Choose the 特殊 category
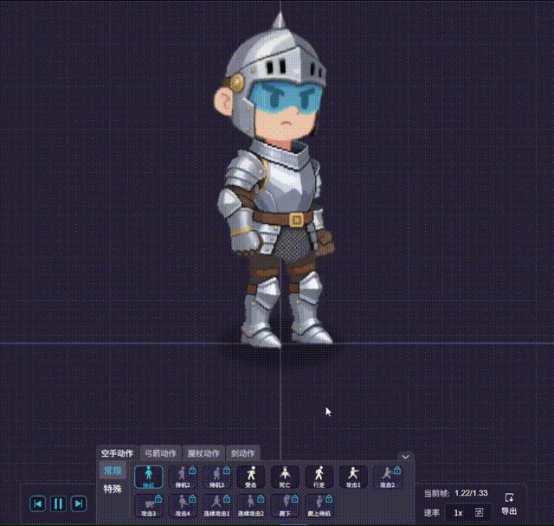The height and width of the screenshot is (526, 554). coord(113,489)
